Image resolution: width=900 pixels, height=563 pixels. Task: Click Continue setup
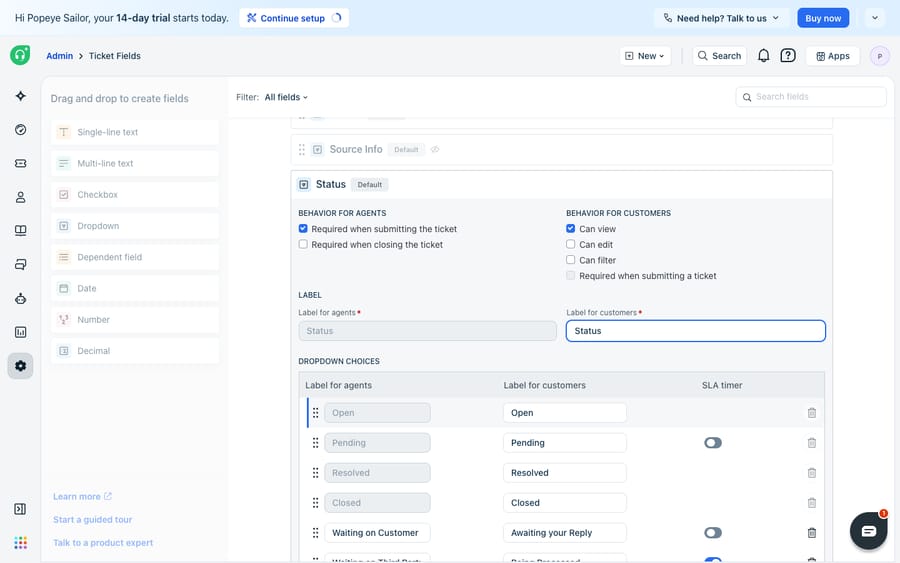(x=294, y=18)
